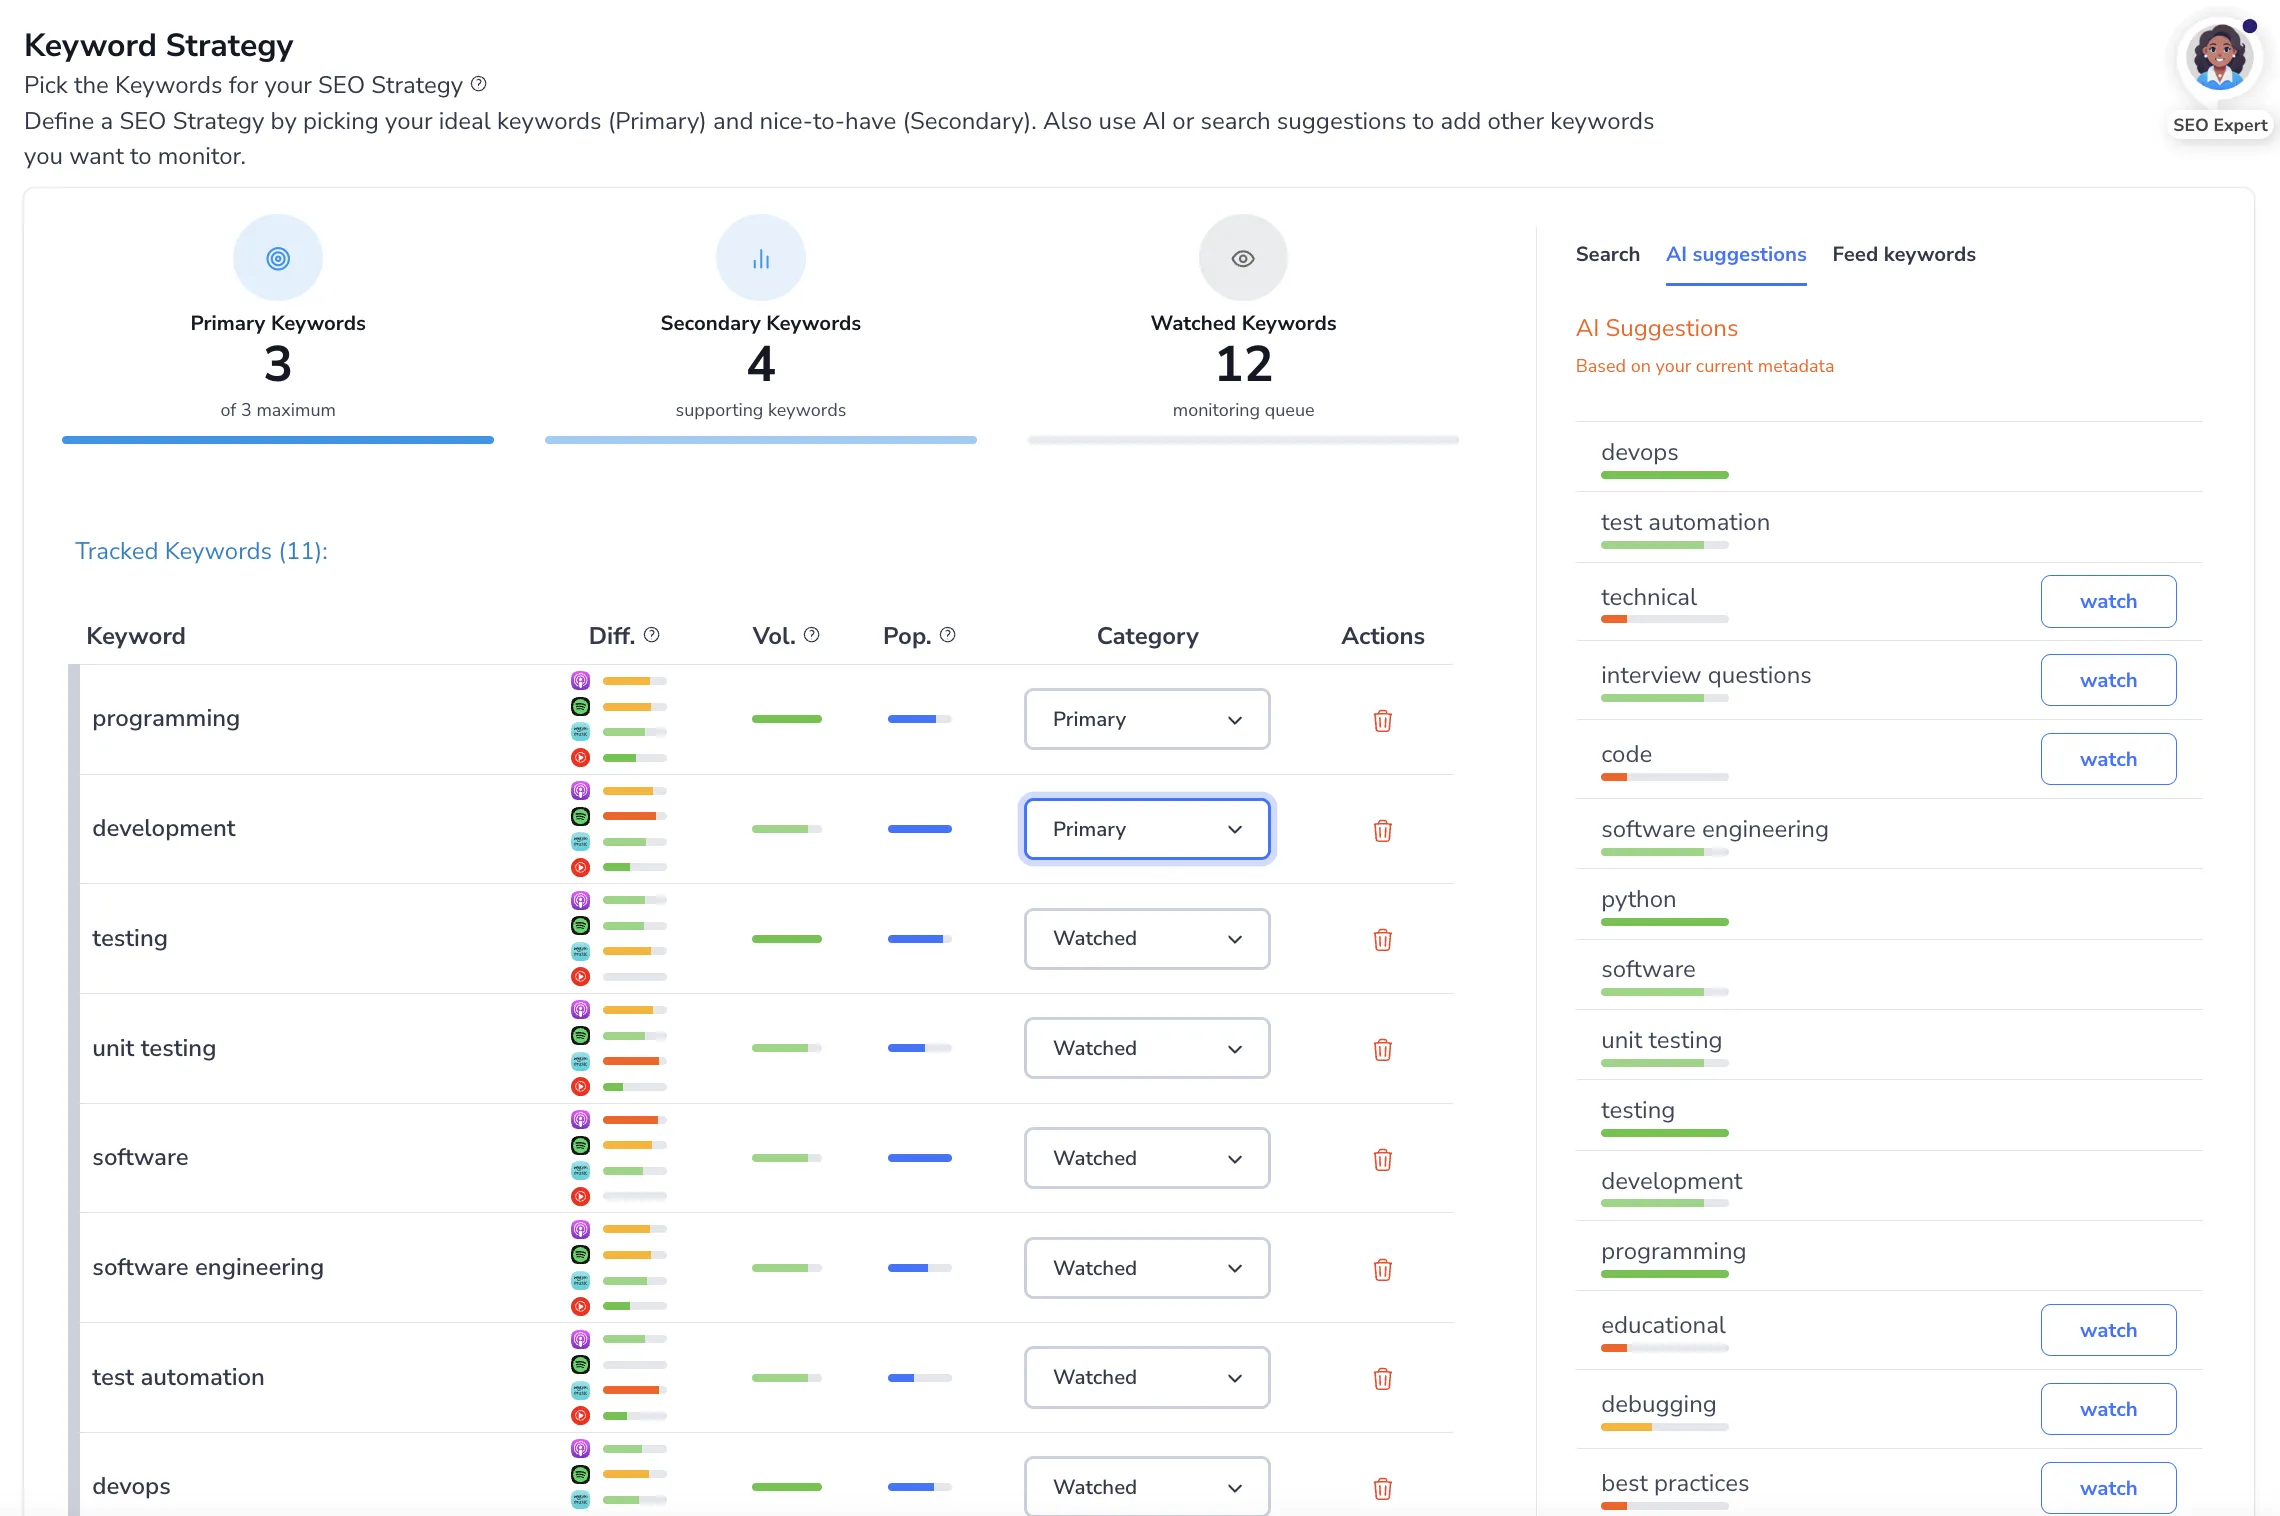Click the trash icon in the software row

(x=1382, y=1159)
